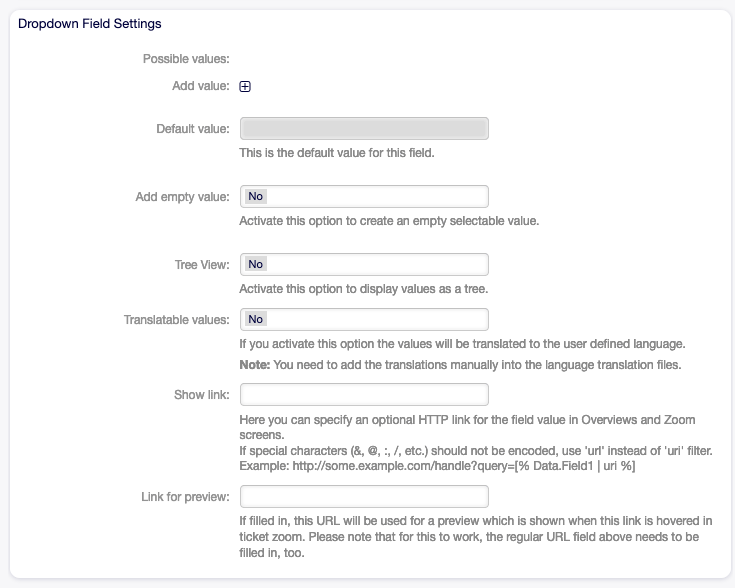Click into the Link for preview field

364,496
